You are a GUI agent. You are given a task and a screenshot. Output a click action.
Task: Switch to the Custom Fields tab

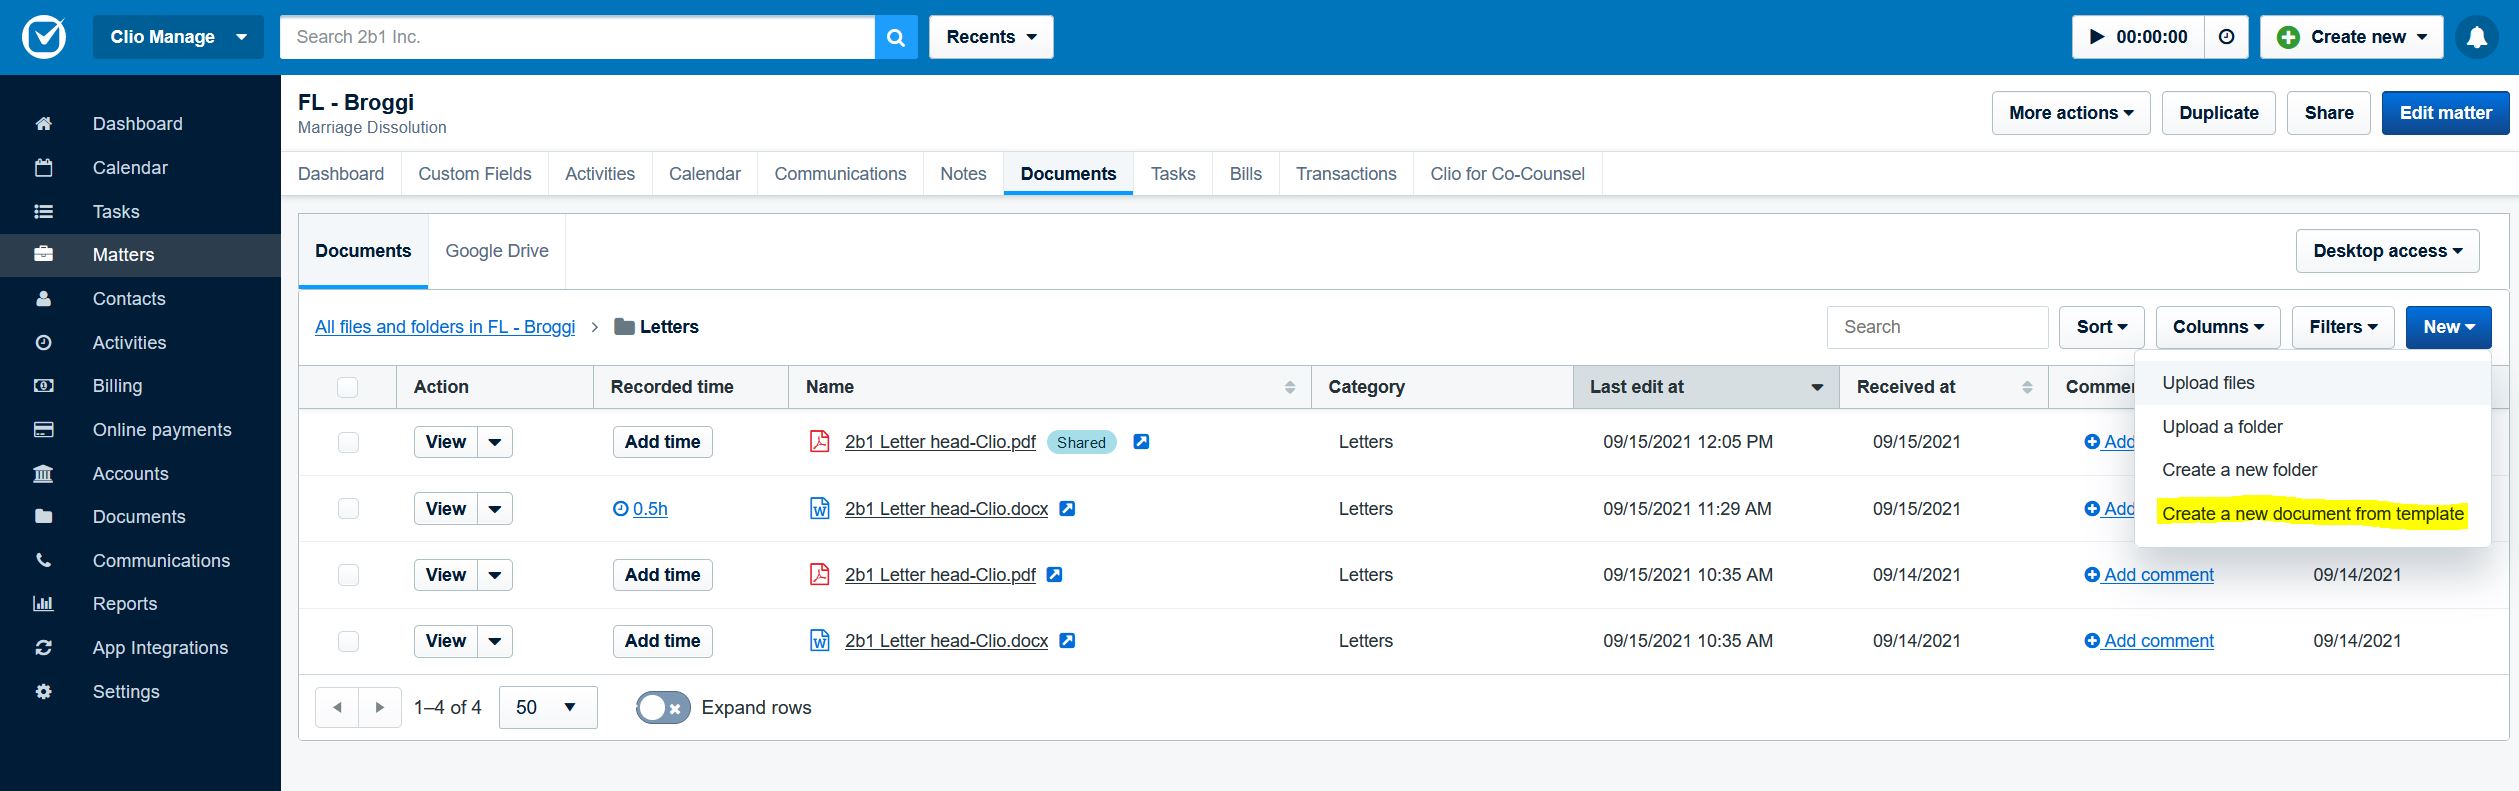point(475,174)
